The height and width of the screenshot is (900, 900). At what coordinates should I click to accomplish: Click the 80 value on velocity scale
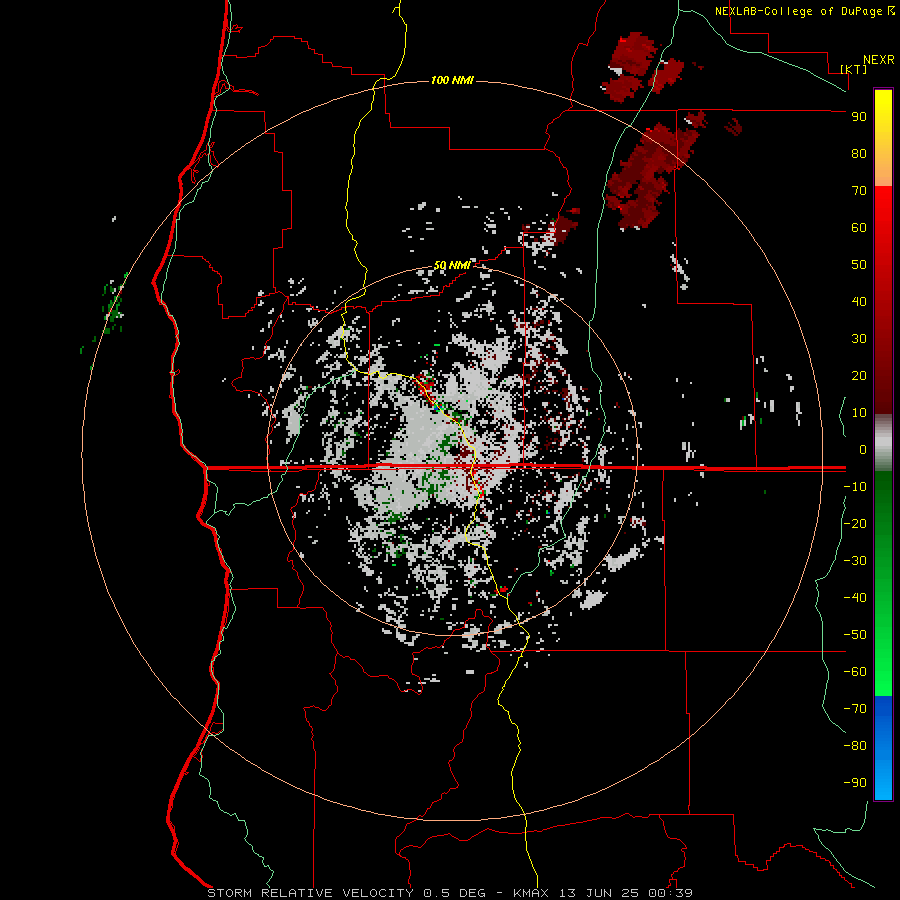(859, 153)
